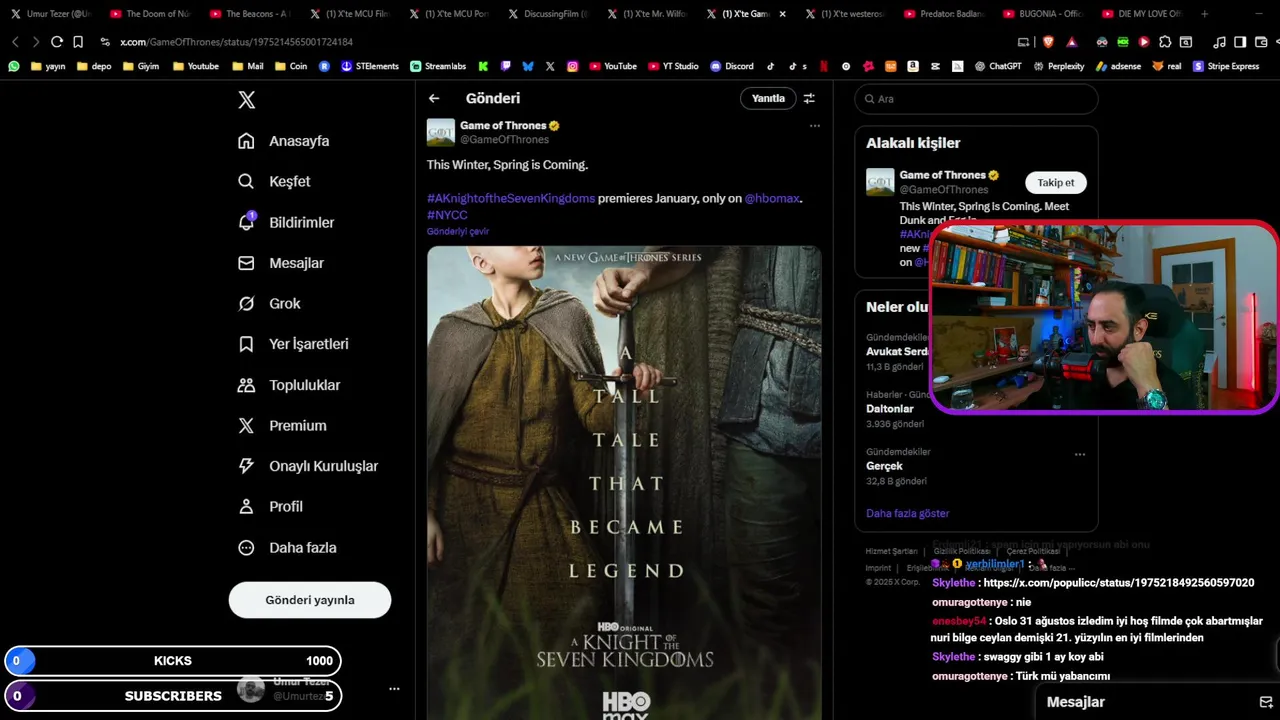Open Grok from the sidebar
The image size is (1280, 720).
269,303
